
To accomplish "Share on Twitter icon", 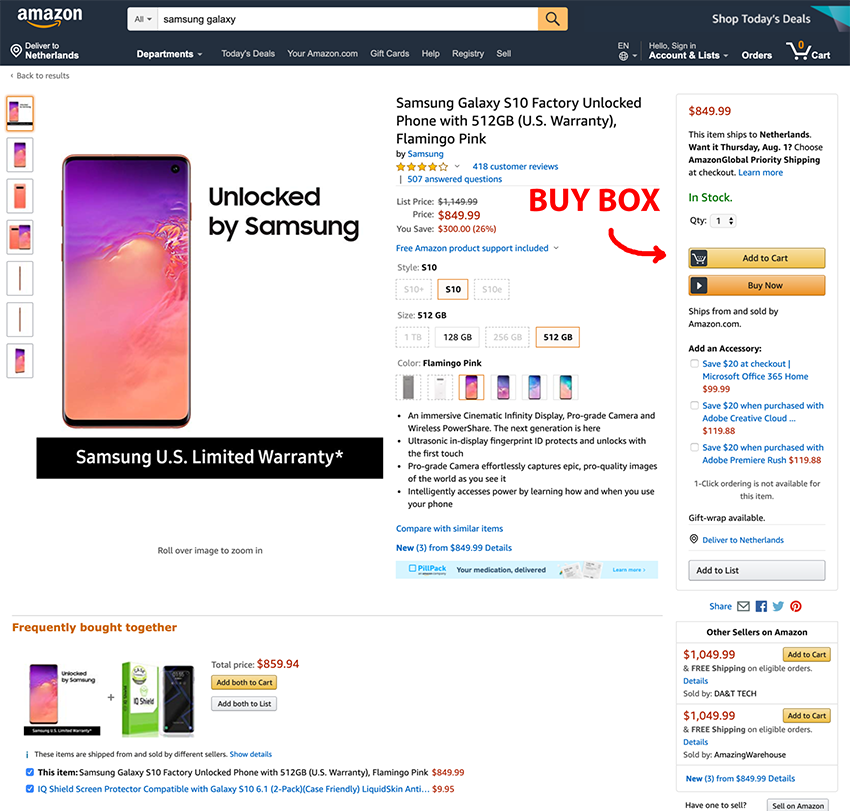I will click(778, 606).
